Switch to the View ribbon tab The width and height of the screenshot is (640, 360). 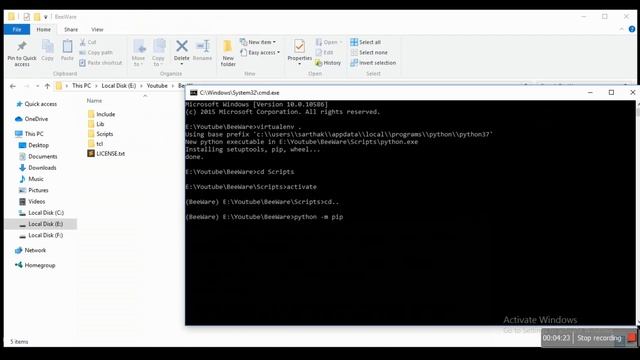click(97, 29)
